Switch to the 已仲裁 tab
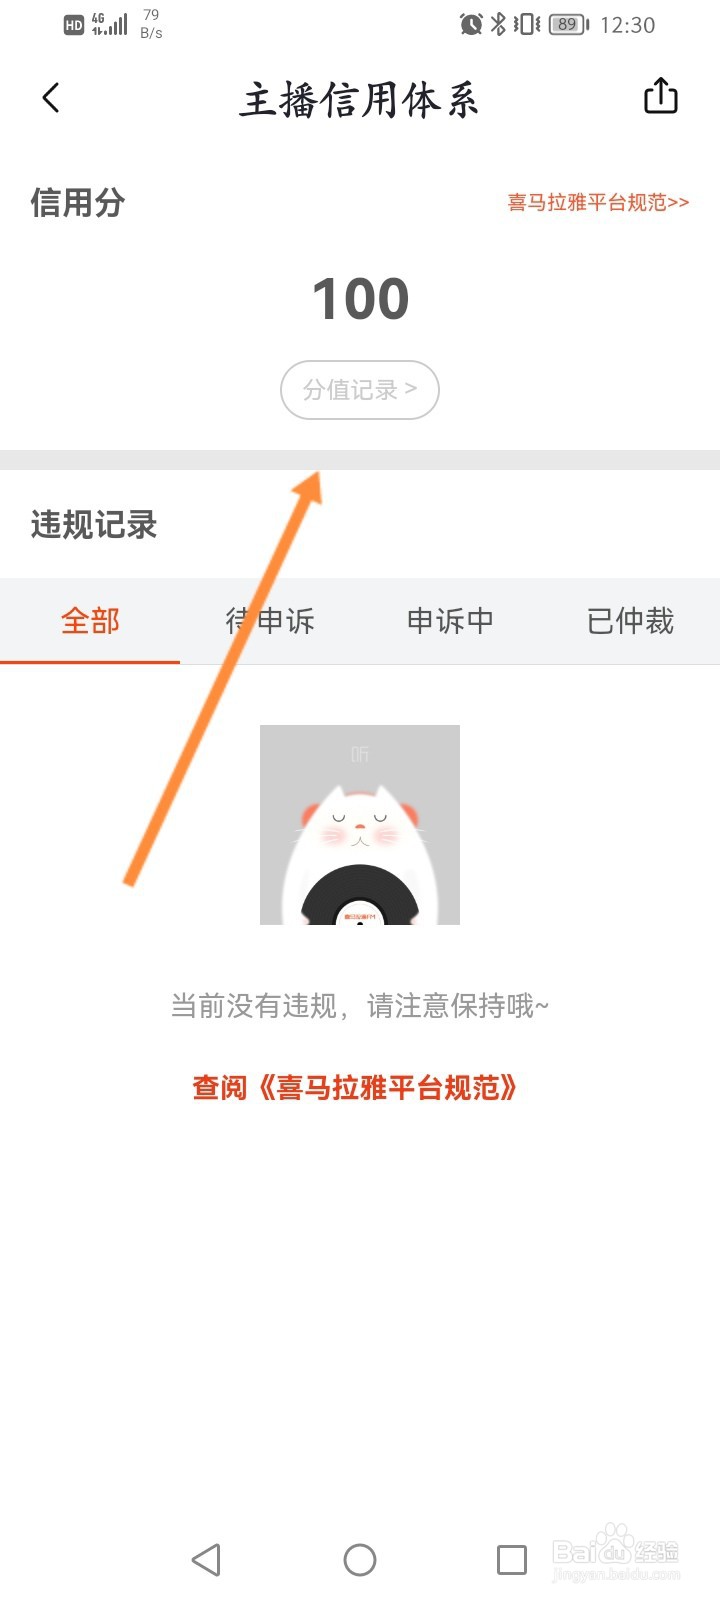720x1600 pixels. click(630, 621)
